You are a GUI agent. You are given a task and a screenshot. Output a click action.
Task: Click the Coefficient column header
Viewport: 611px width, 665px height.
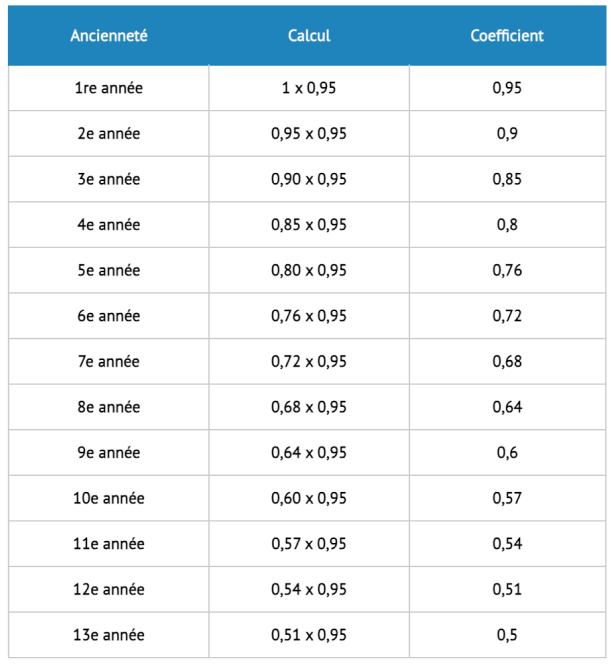[x=507, y=36]
